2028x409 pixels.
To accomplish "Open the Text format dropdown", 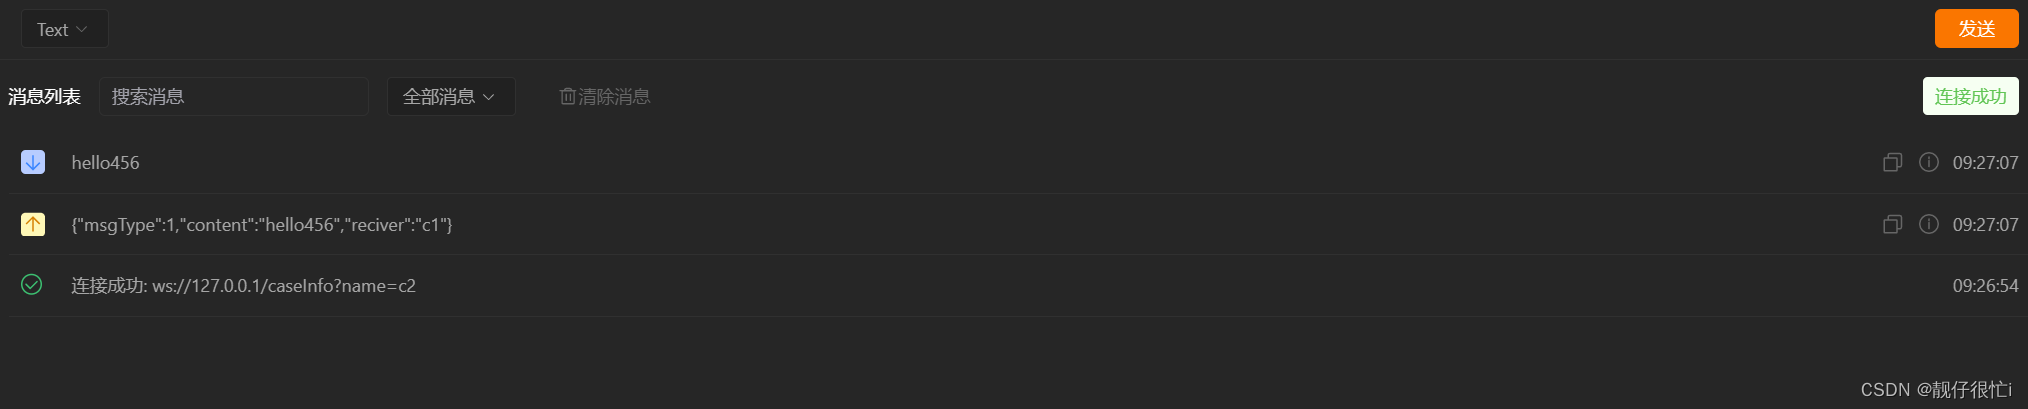I will tap(64, 29).
